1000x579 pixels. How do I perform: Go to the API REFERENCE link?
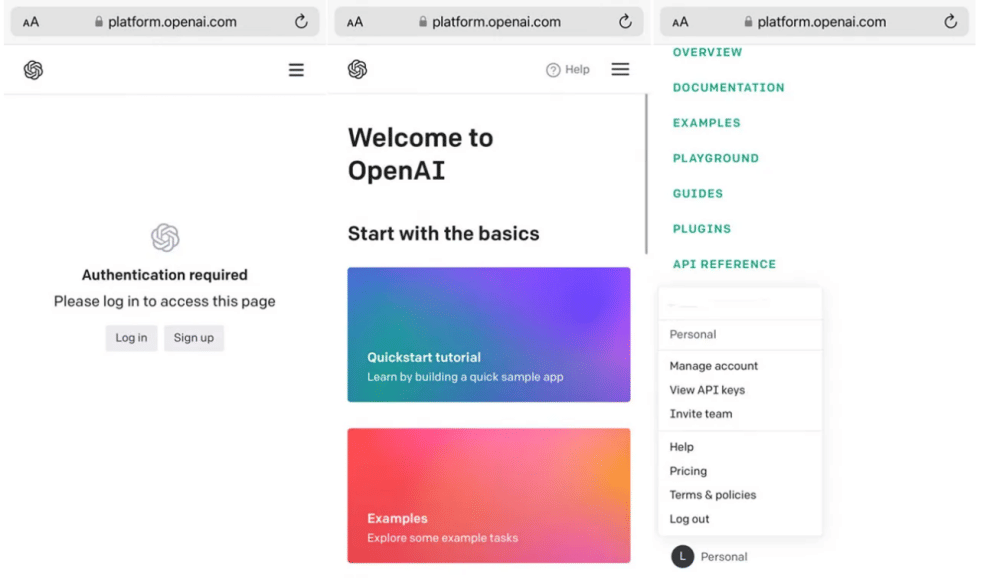point(724,264)
